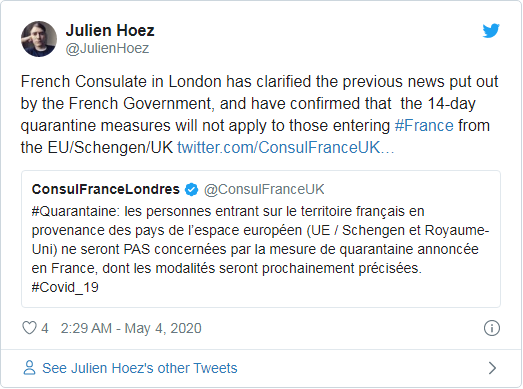Like the tweet with the heart icon
Image resolution: width=523 pixels, height=389 pixels.
click(29, 328)
